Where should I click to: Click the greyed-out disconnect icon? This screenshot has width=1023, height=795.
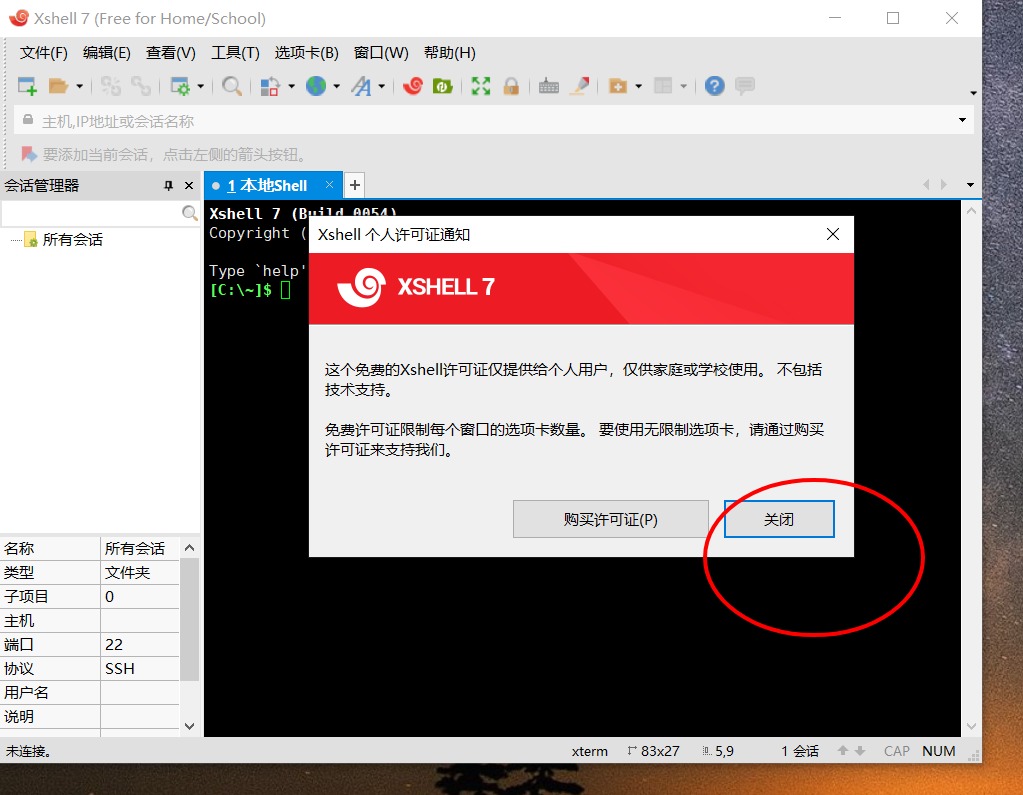click(x=110, y=86)
